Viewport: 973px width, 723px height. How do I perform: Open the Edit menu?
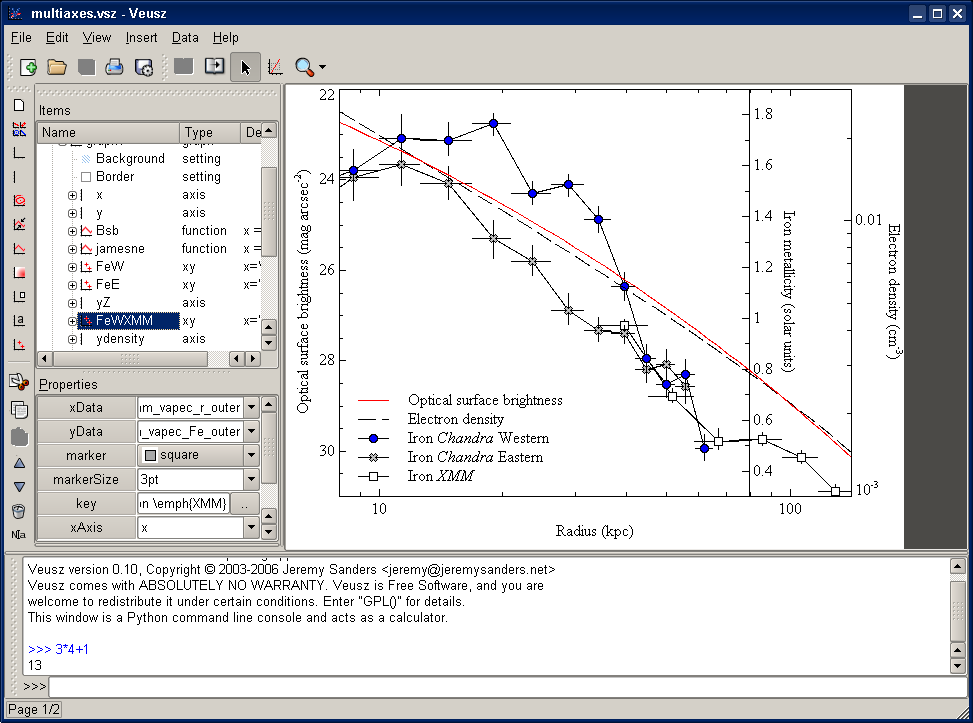click(x=57, y=38)
